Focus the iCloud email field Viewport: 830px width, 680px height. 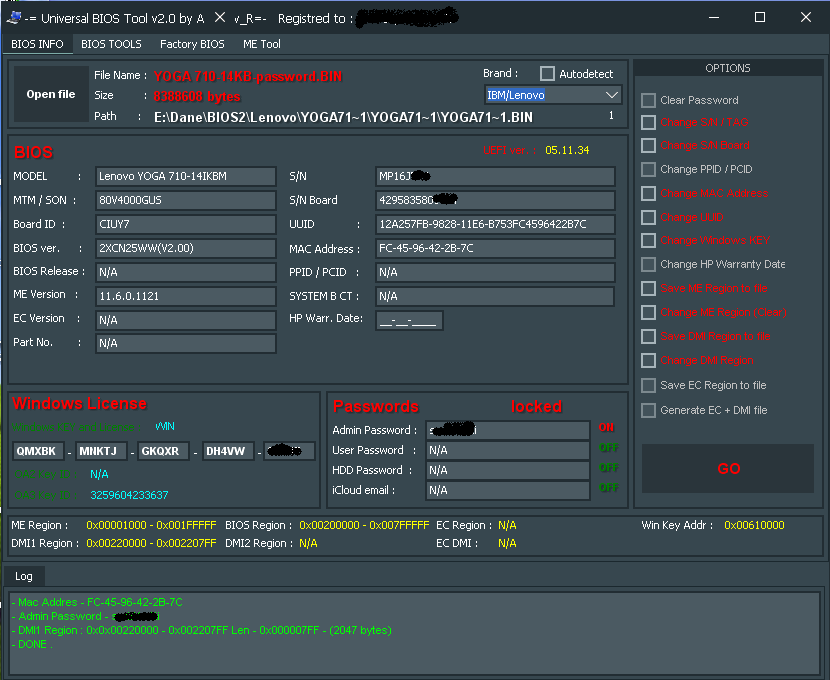(508, 490)
